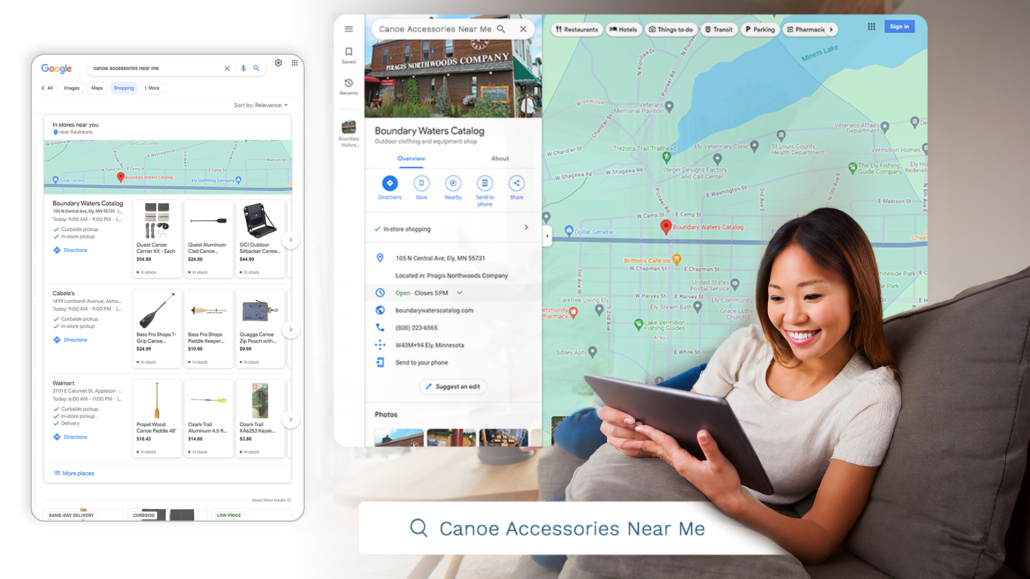Switch to the About tab
The height and width of the screenshot is (579, 1030).
click(x=500, y=158)
